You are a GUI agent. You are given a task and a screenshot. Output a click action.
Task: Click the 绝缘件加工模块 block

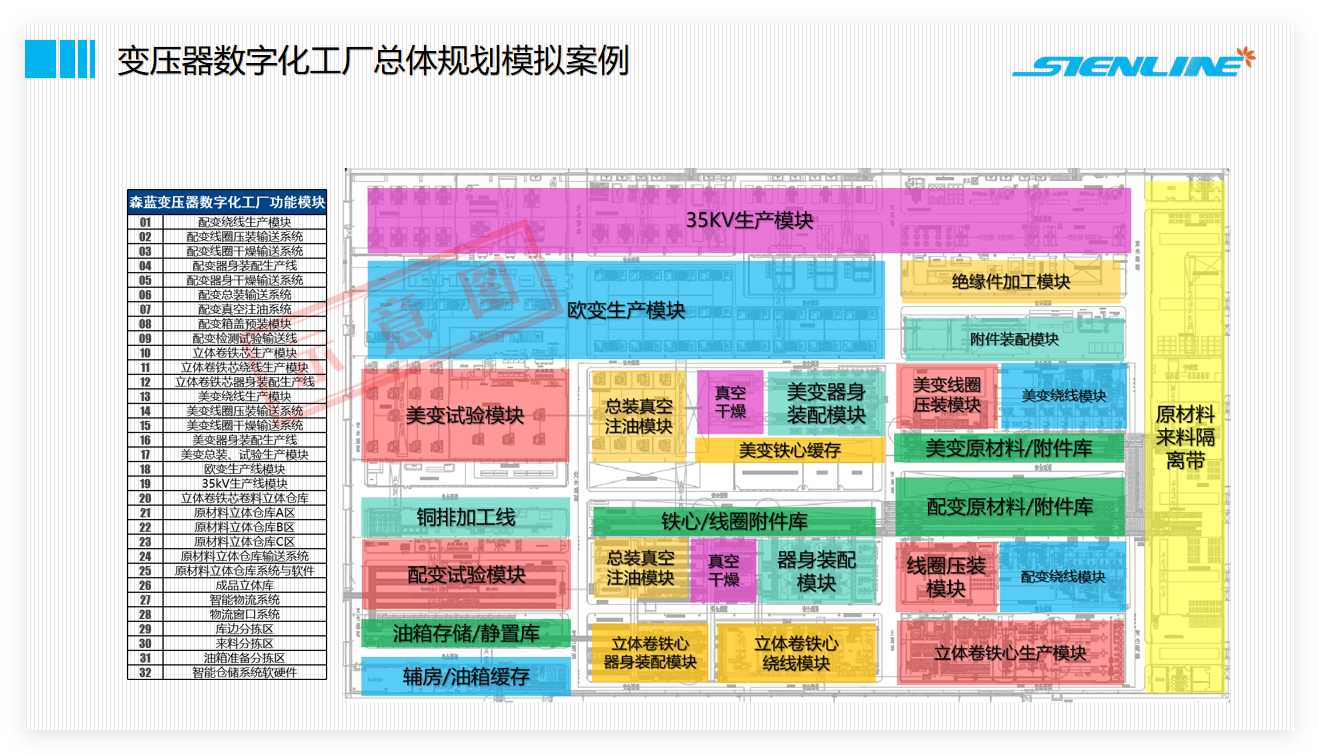click(1010, 281)
